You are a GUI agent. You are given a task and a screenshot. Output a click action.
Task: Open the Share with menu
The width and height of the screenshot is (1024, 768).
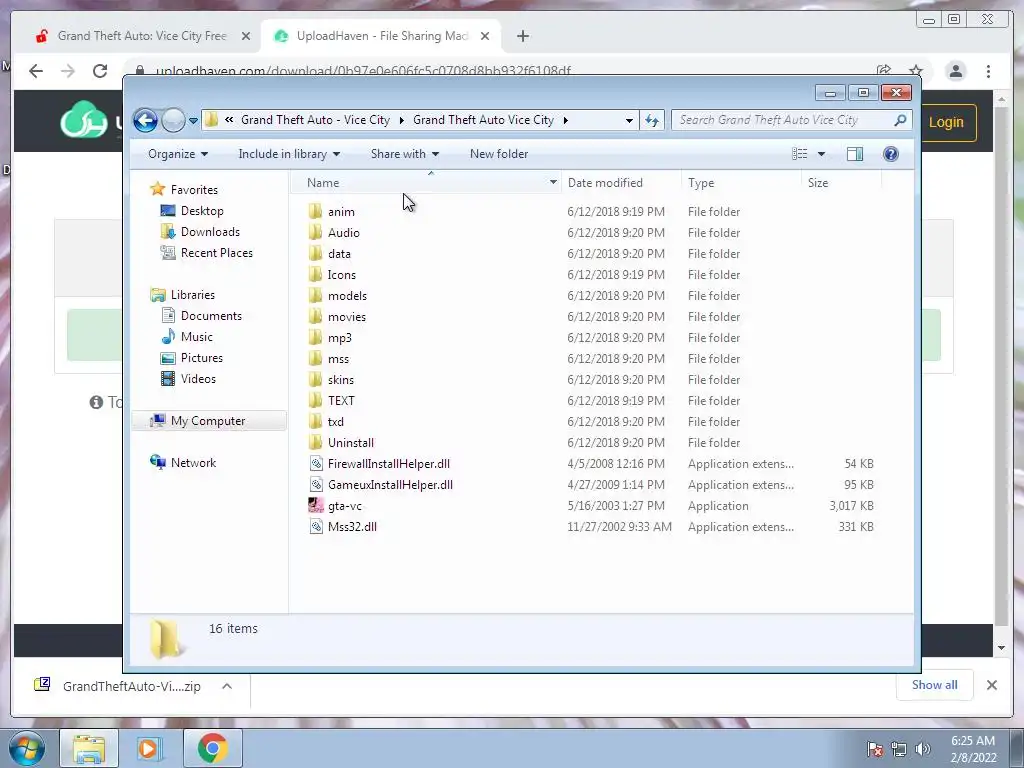[x=404, y=154]
